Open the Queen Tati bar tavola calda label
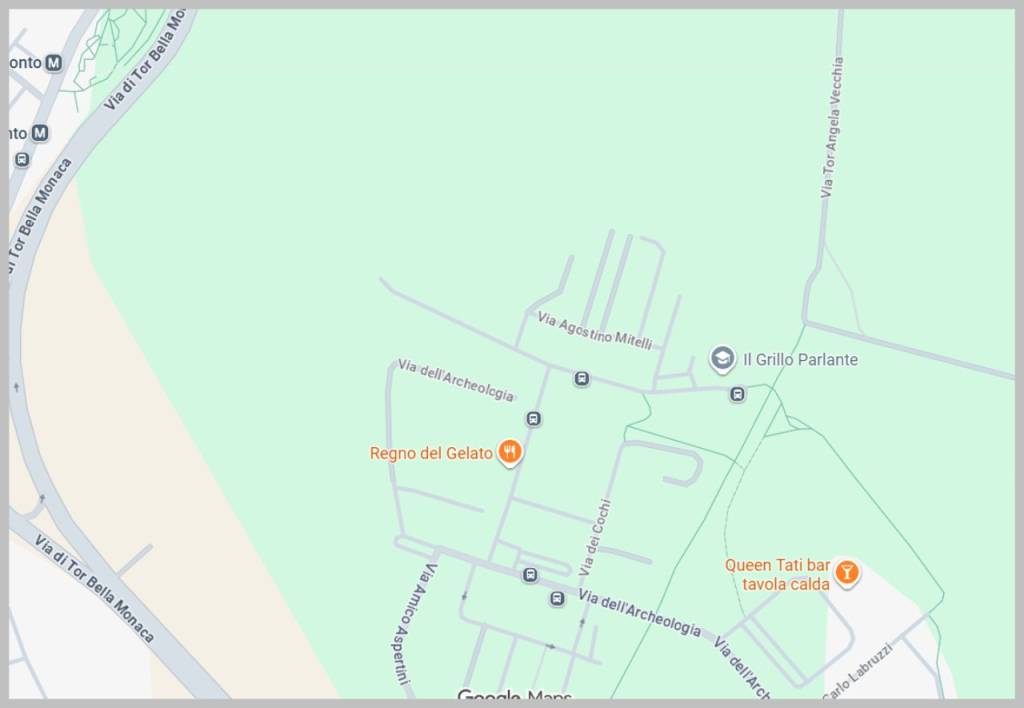 pos(778,575)
